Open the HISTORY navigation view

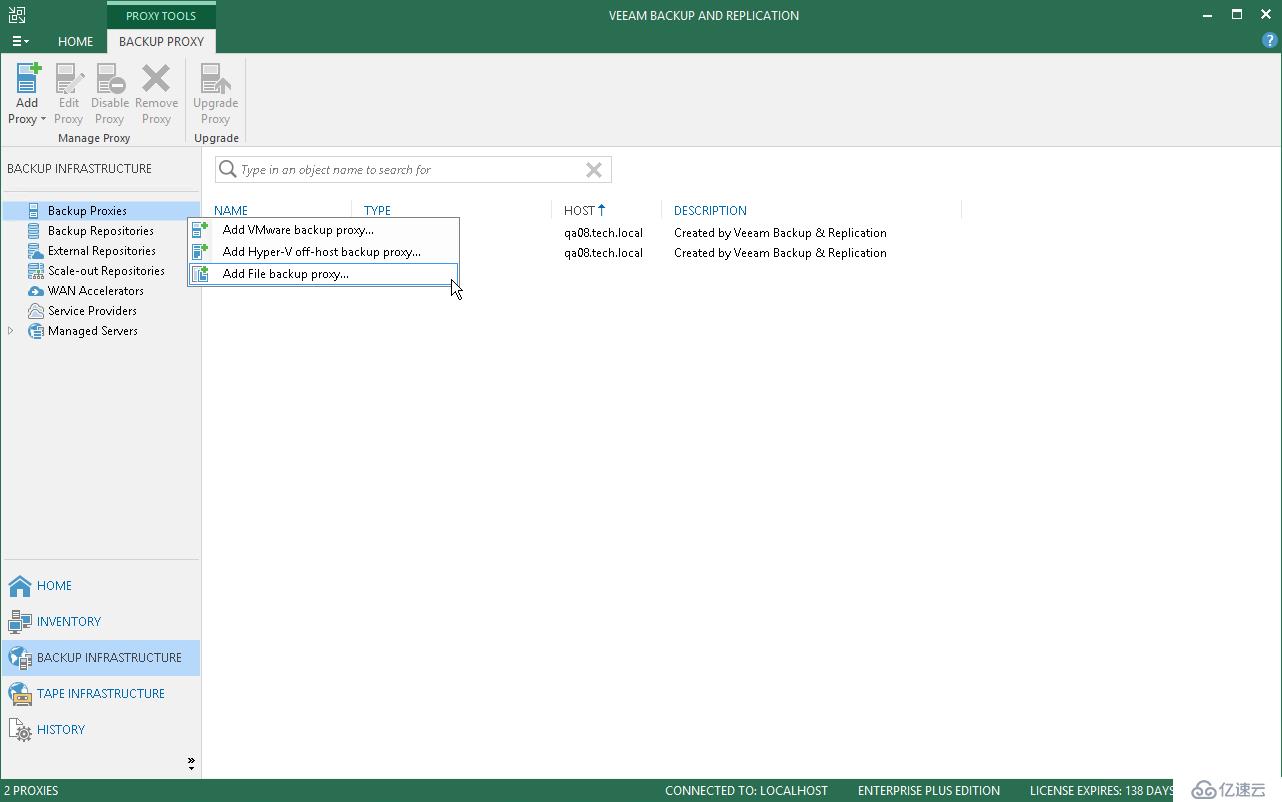101,730
